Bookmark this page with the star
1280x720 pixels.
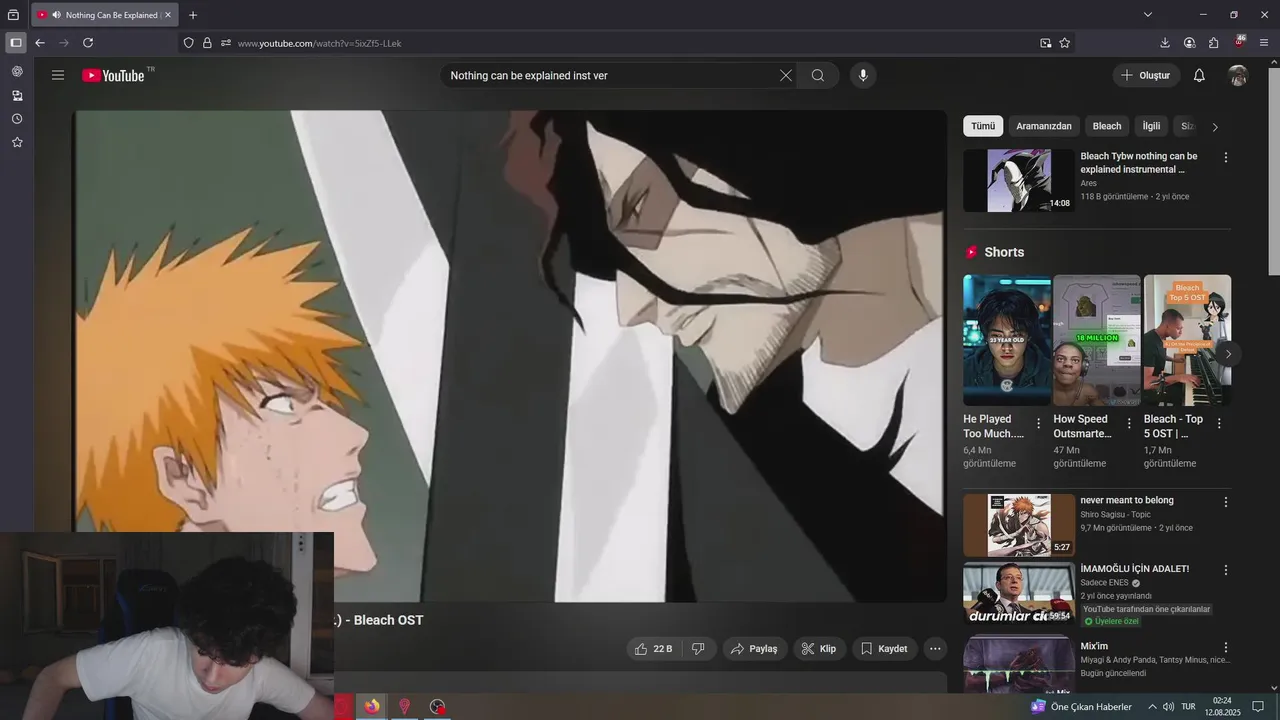[x=1065, y=43]
